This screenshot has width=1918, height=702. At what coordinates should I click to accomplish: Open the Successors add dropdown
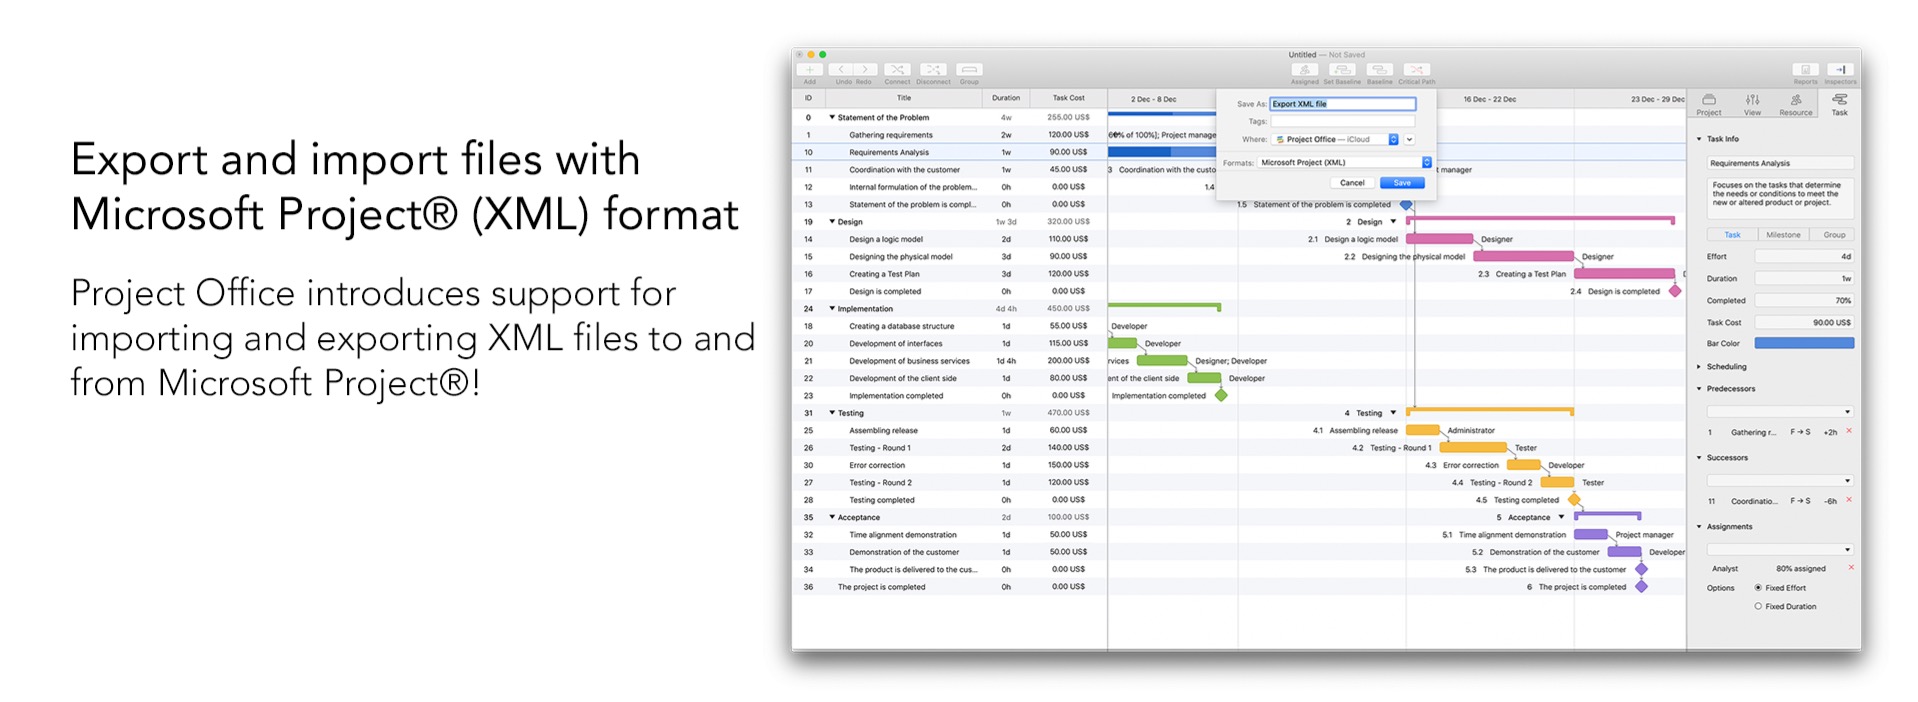click(1780, 481)
